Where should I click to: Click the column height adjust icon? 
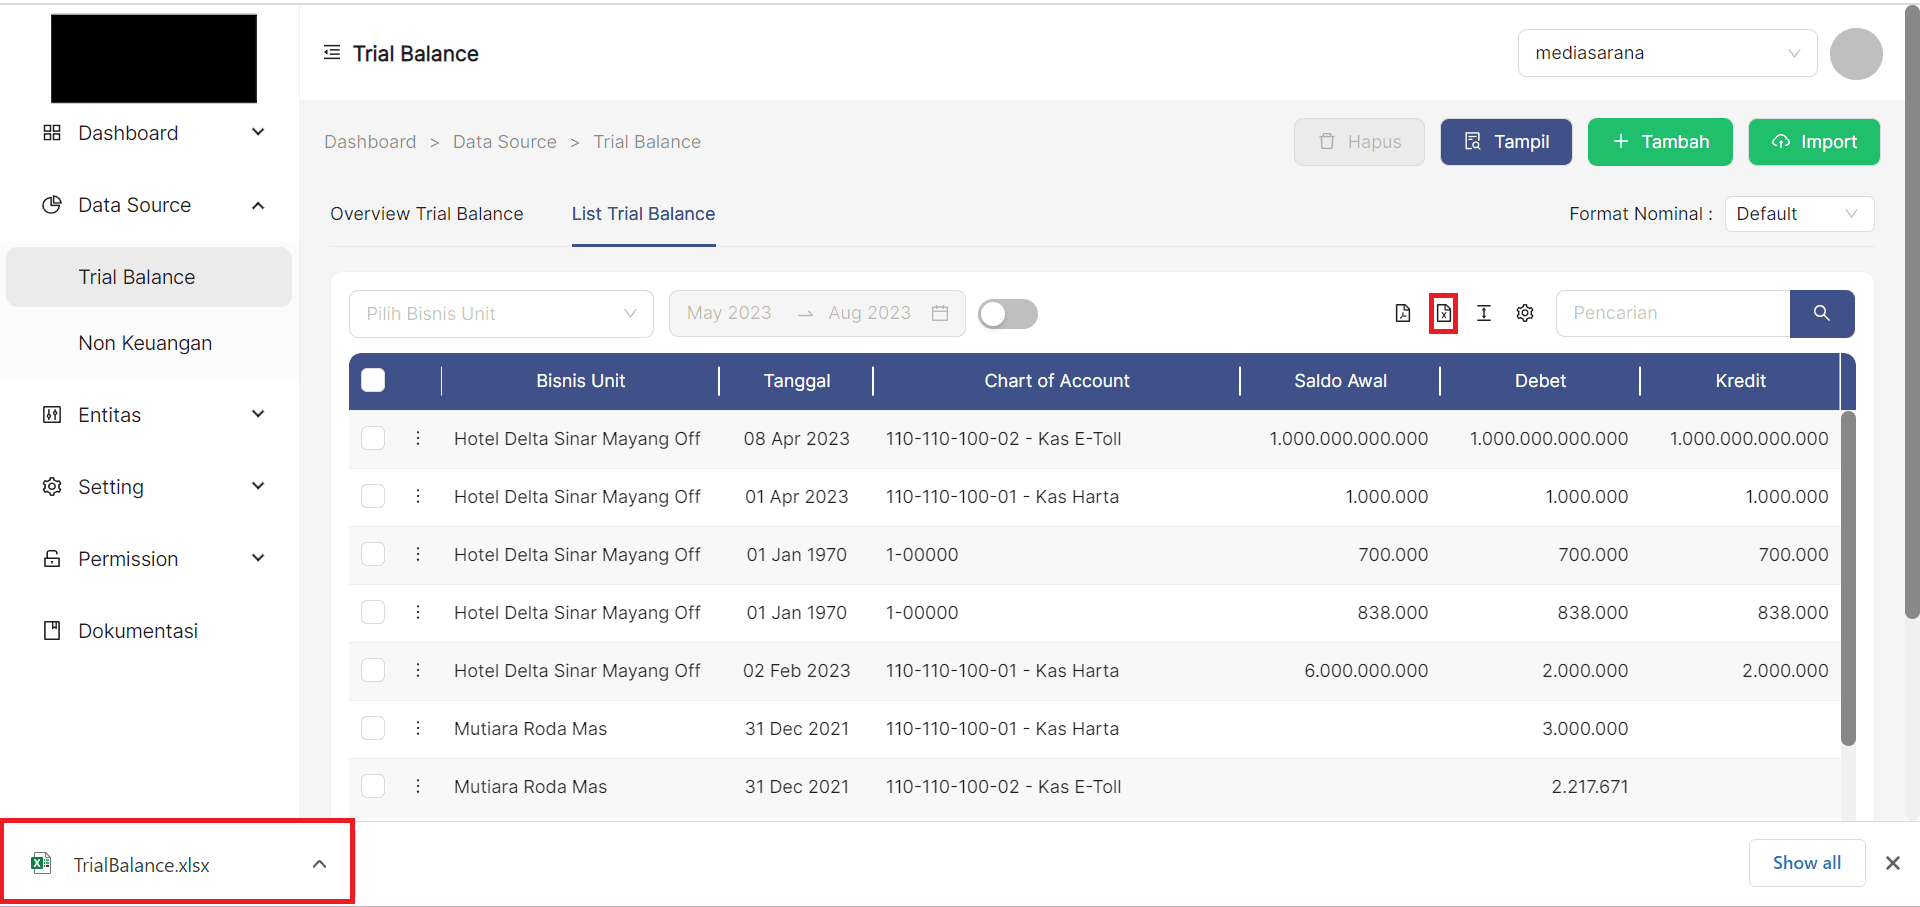click(1484, 314)
